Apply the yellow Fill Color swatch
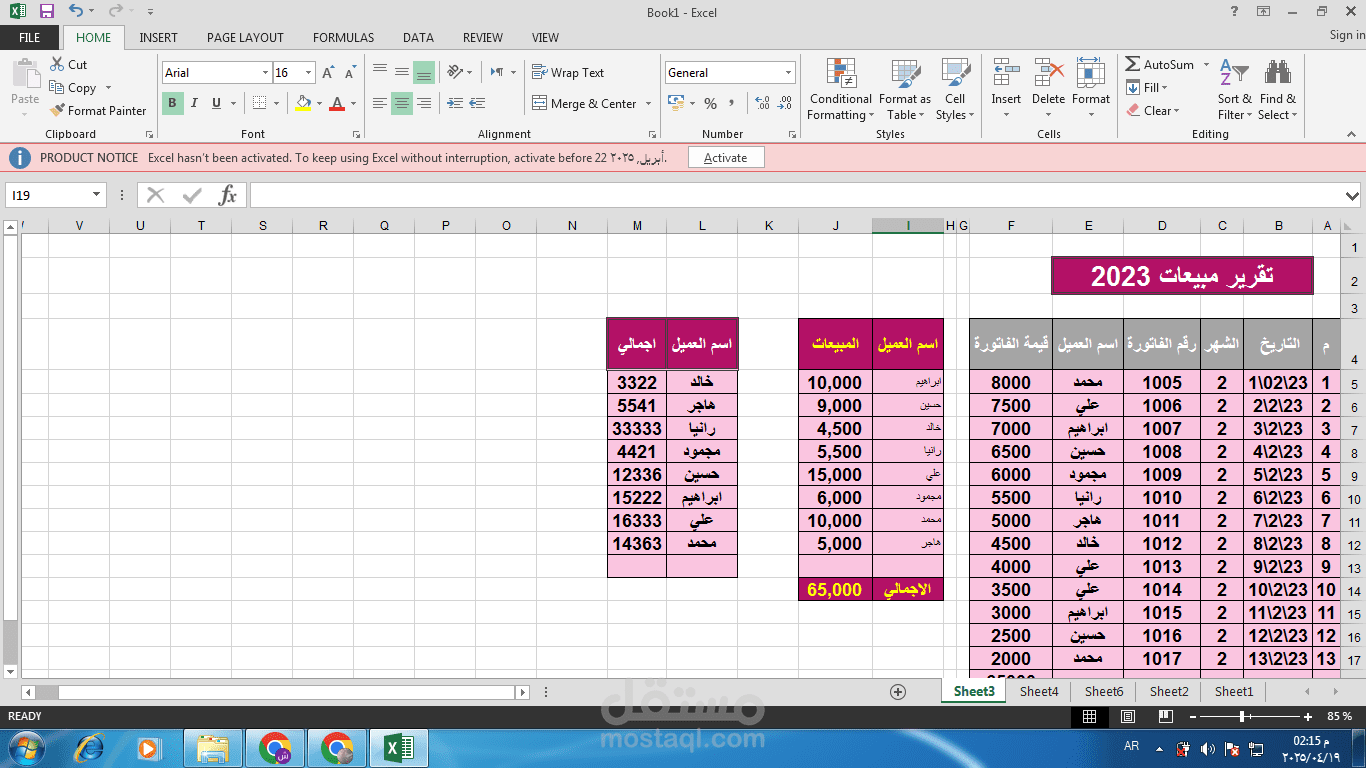1366x768 pixels. click(x=303, y=103)
